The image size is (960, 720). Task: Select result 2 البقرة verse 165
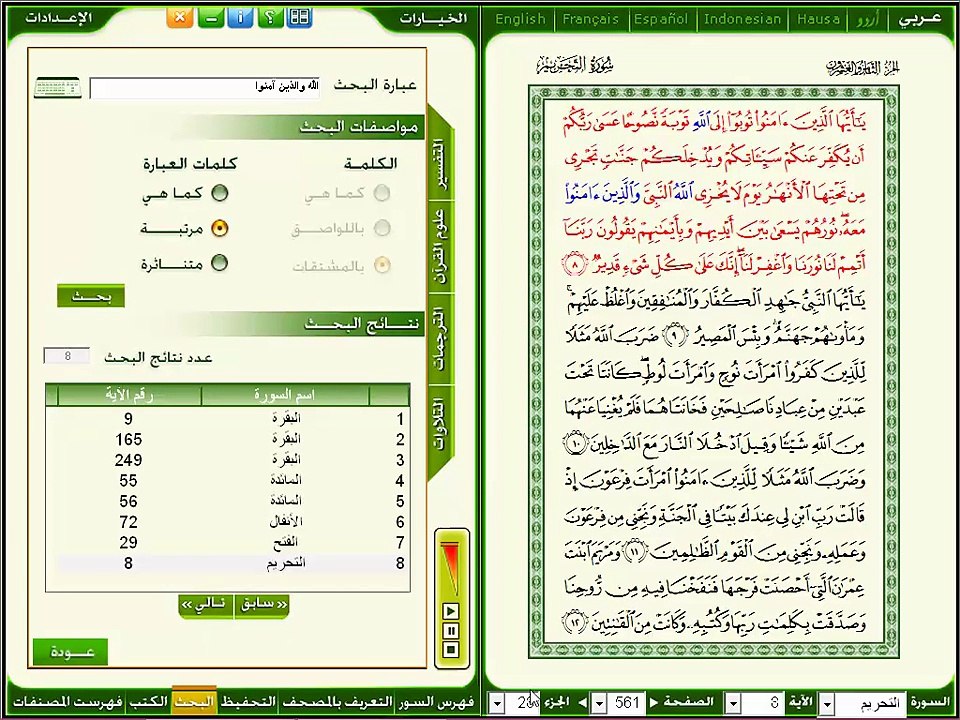point(228,440)
